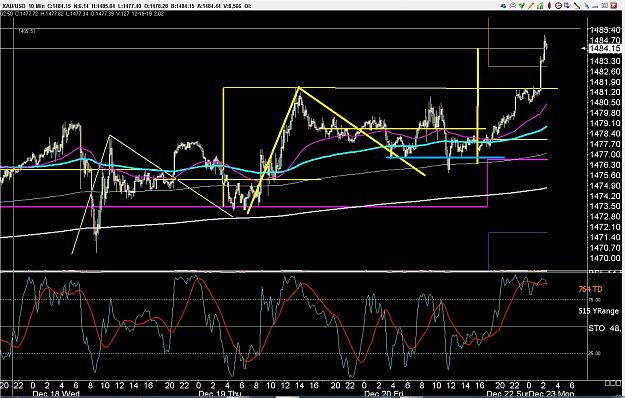This screenshot has width=625, height=398.
Task: Click the dark cloud icon in the toolbar
Action: click(x=503, y=6)
